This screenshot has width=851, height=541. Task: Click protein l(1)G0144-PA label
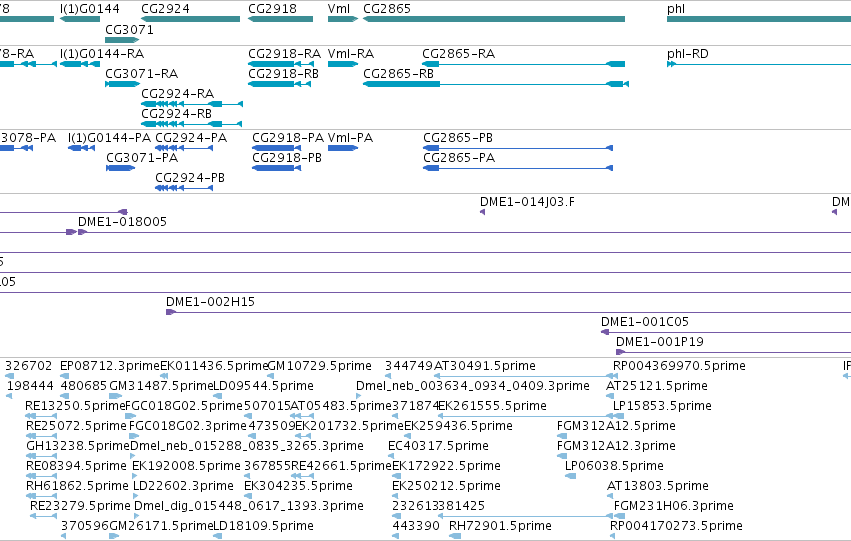tap(110, 138)
